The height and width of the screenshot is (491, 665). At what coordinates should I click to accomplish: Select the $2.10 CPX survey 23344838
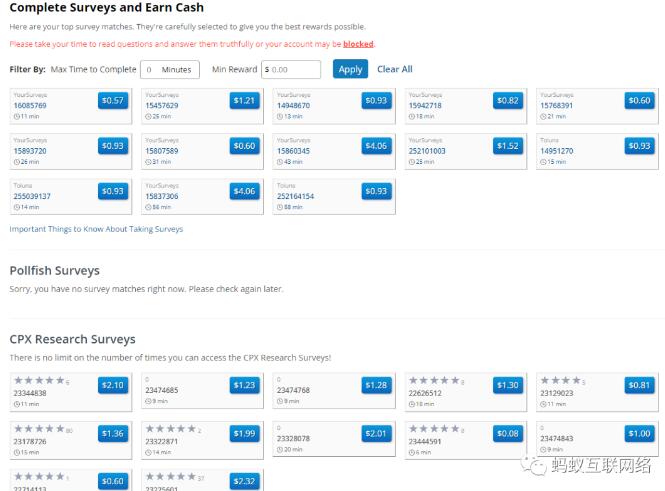pos(113,385)
